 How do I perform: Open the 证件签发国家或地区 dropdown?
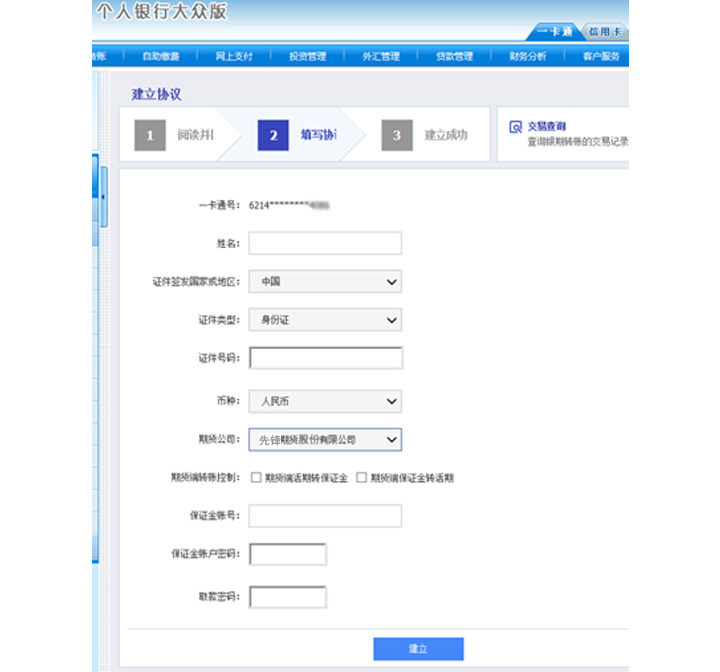[325, 282]
